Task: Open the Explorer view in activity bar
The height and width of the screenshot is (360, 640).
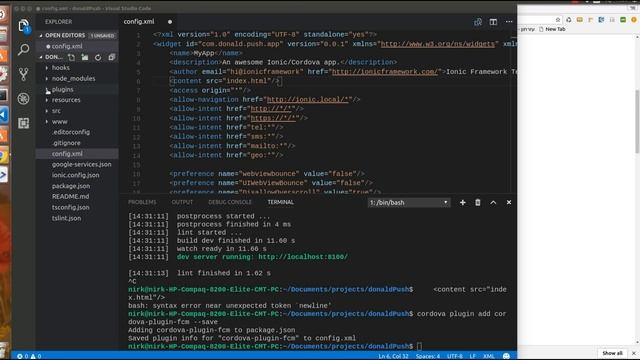Action: (x=23, y=26)
